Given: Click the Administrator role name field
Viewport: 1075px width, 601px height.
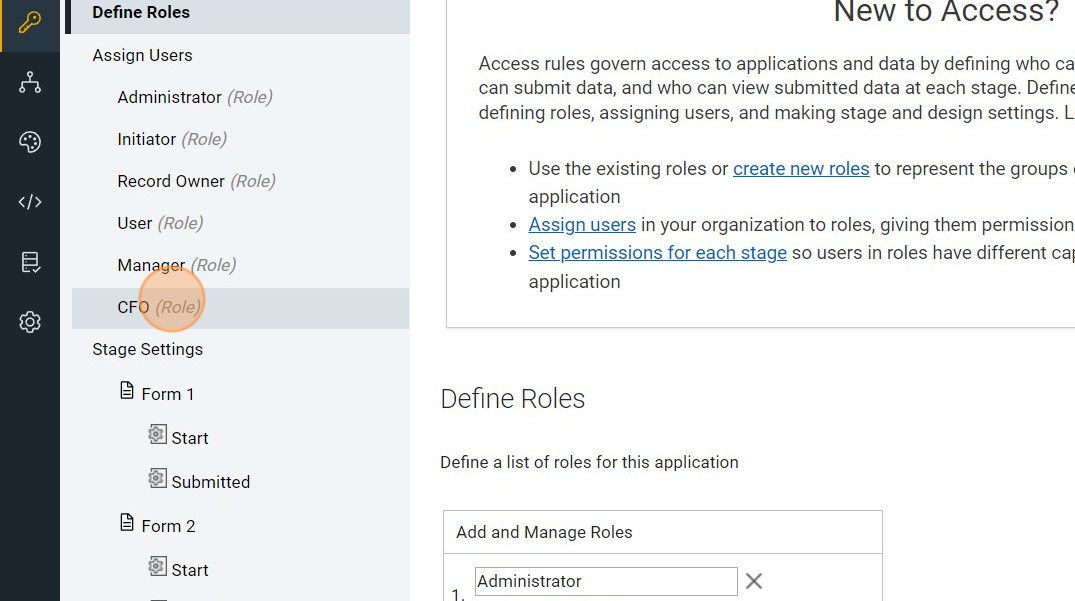Looking at the screenshot, I should [x=606, y=581].
